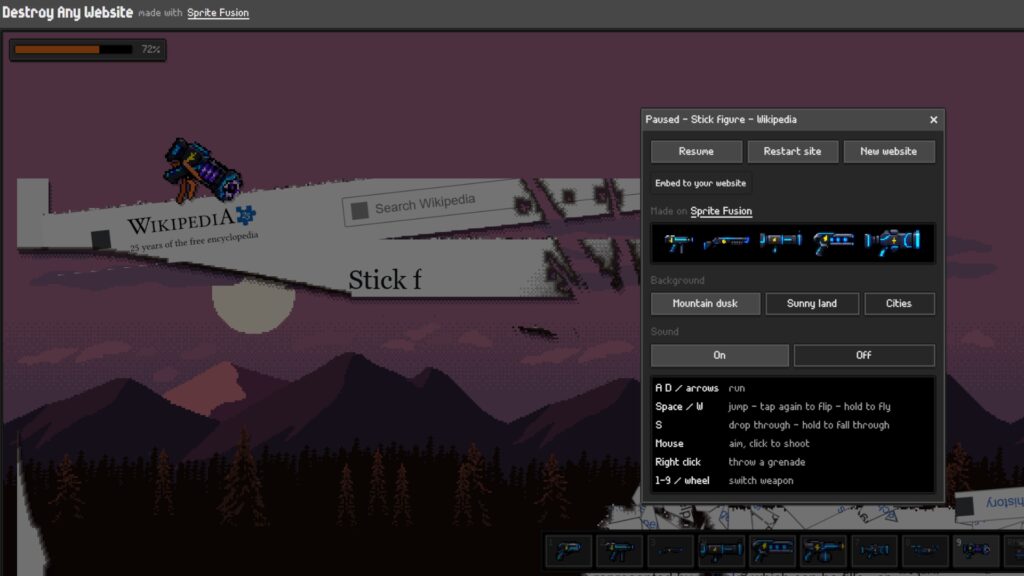Set background to Mountain dusk
The width and height of the screenshot is (1024, 576).
[x=705, y=304]
